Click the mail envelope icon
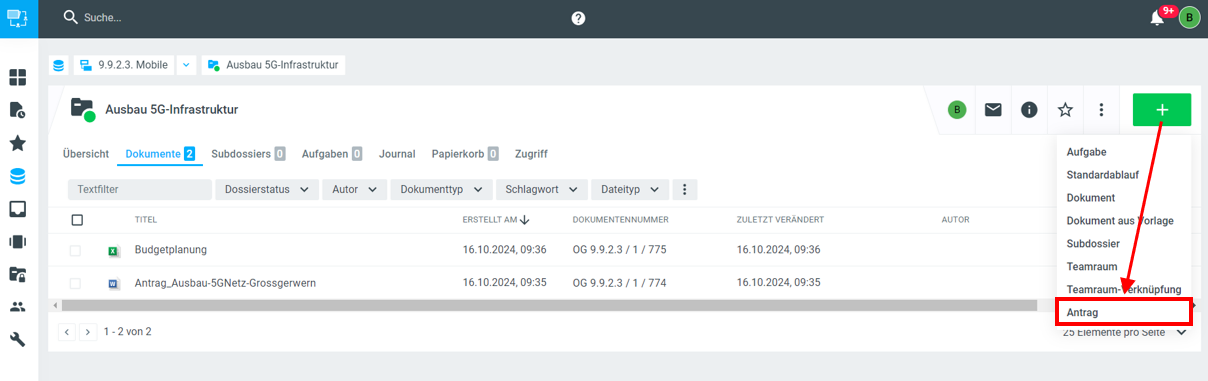Image resolution: width=1208 pixels, height=381 pixels. (x=993, y=110)
